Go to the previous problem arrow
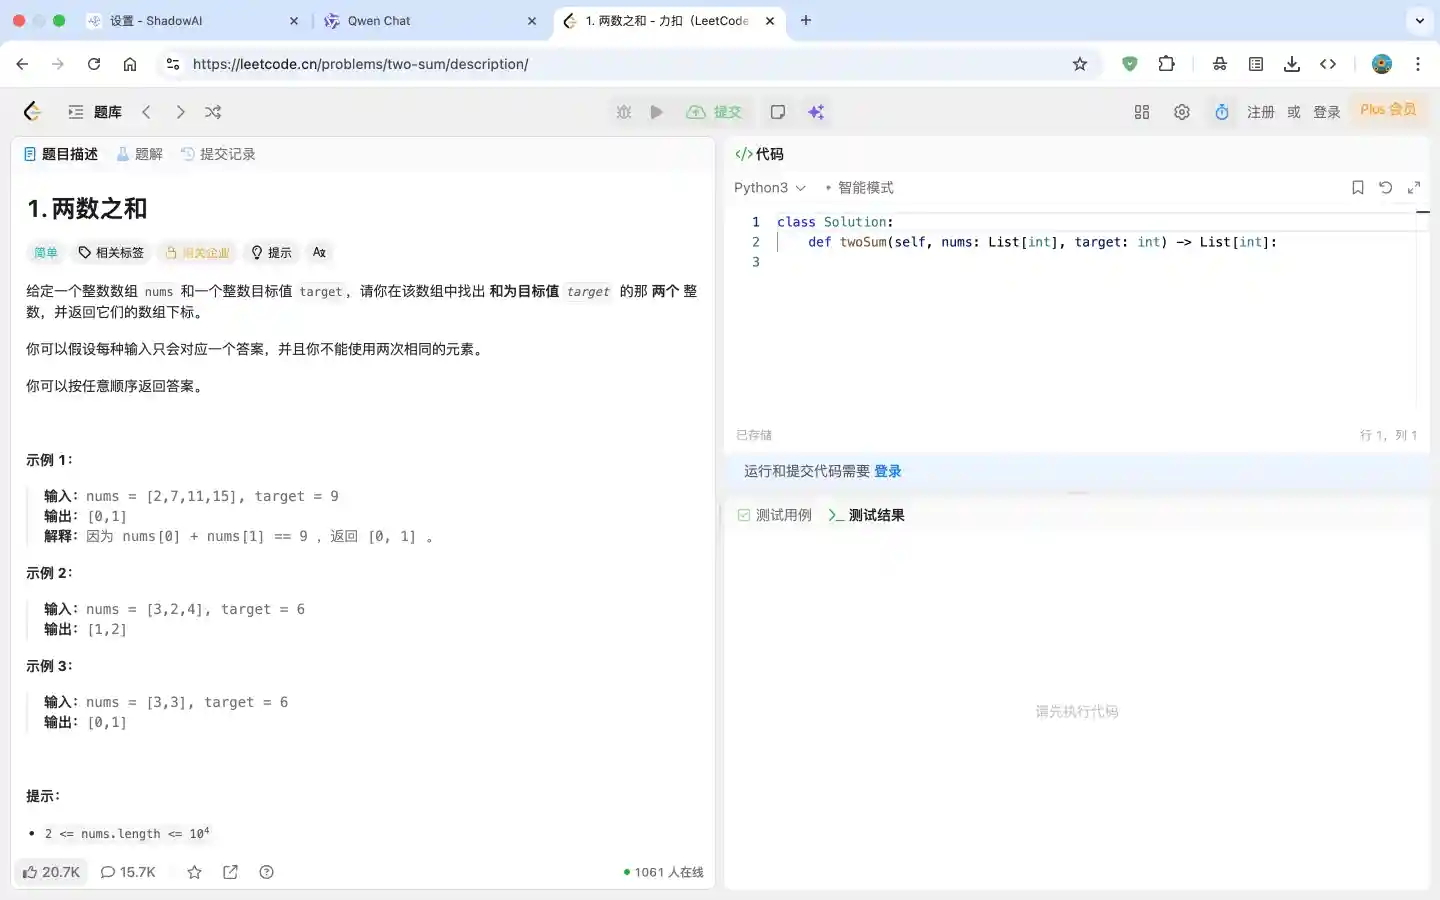The image size is (1440, 900). 146,112
